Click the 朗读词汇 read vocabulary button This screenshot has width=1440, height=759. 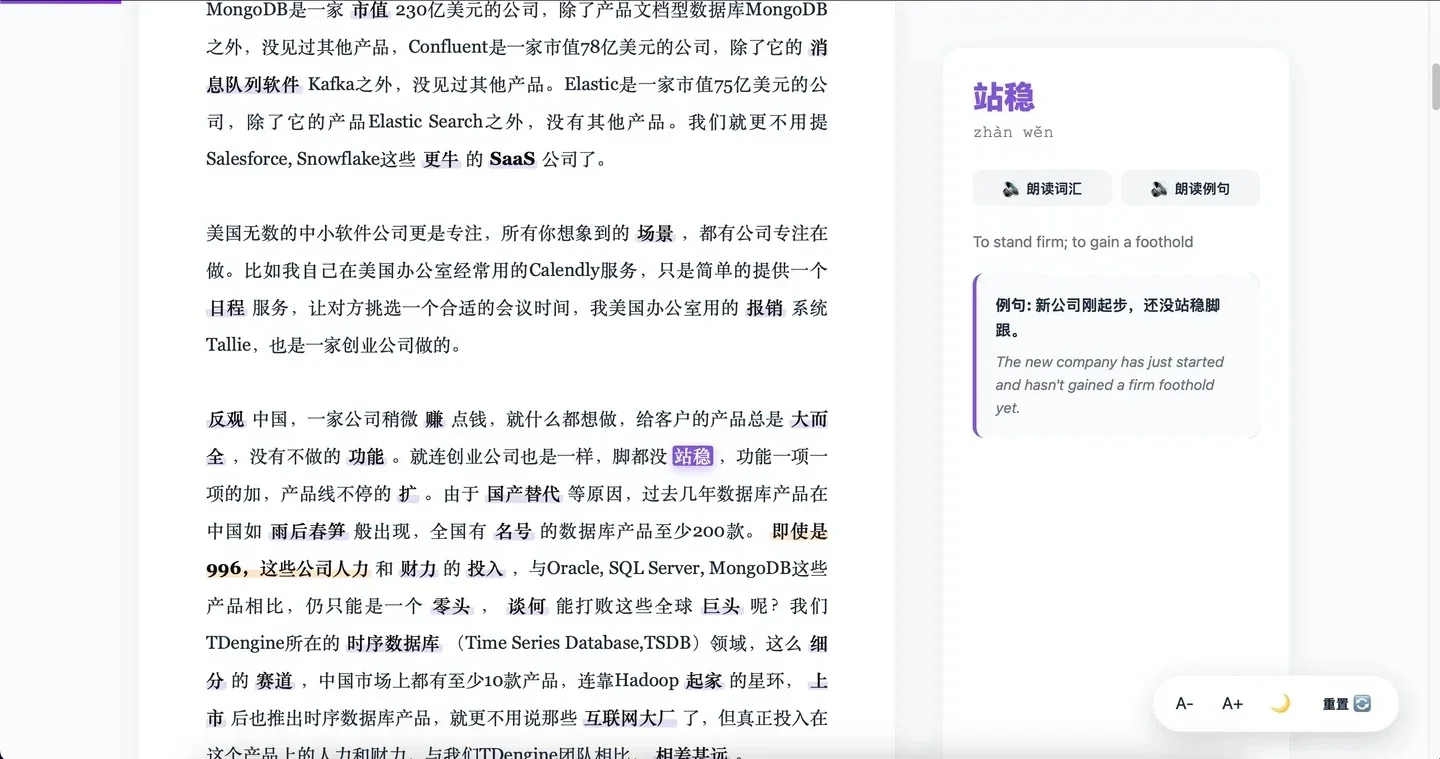1042,188
